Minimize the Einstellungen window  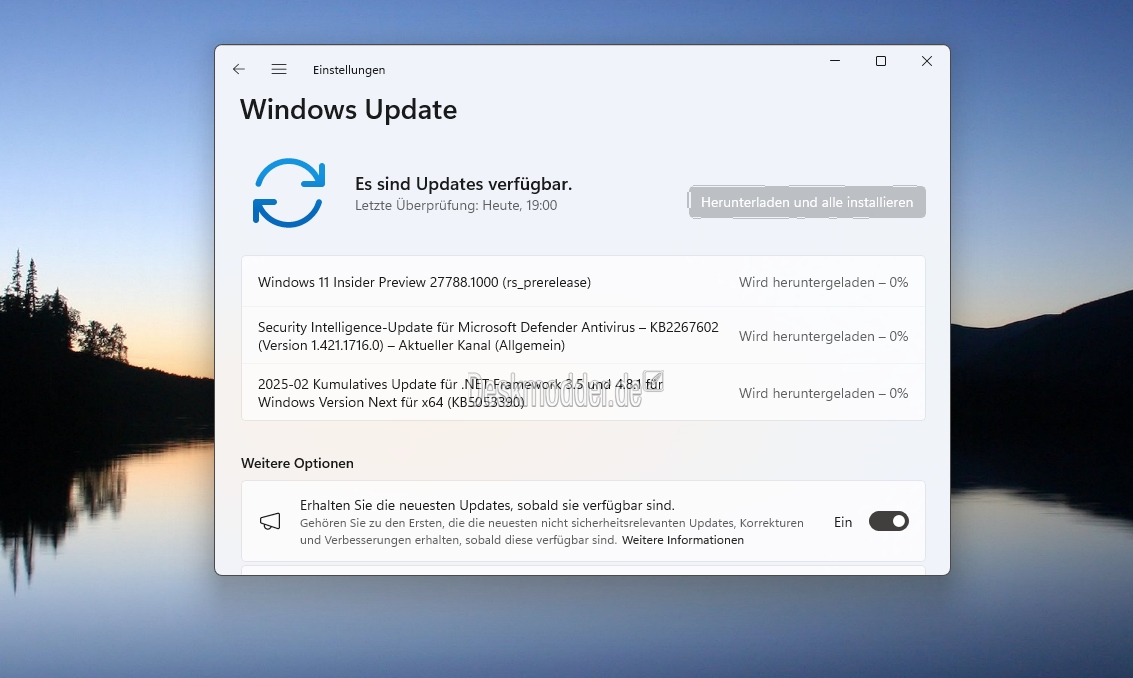click(x=835, y=61)
